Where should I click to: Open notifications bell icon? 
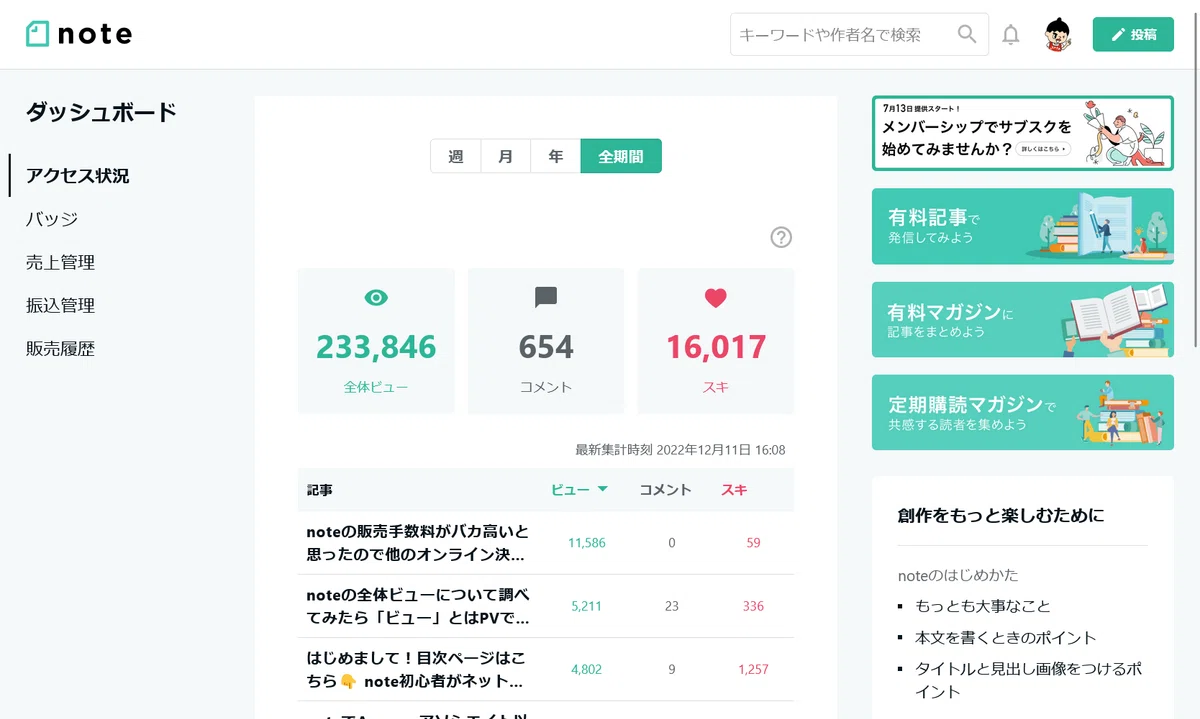coord(1011,35)
